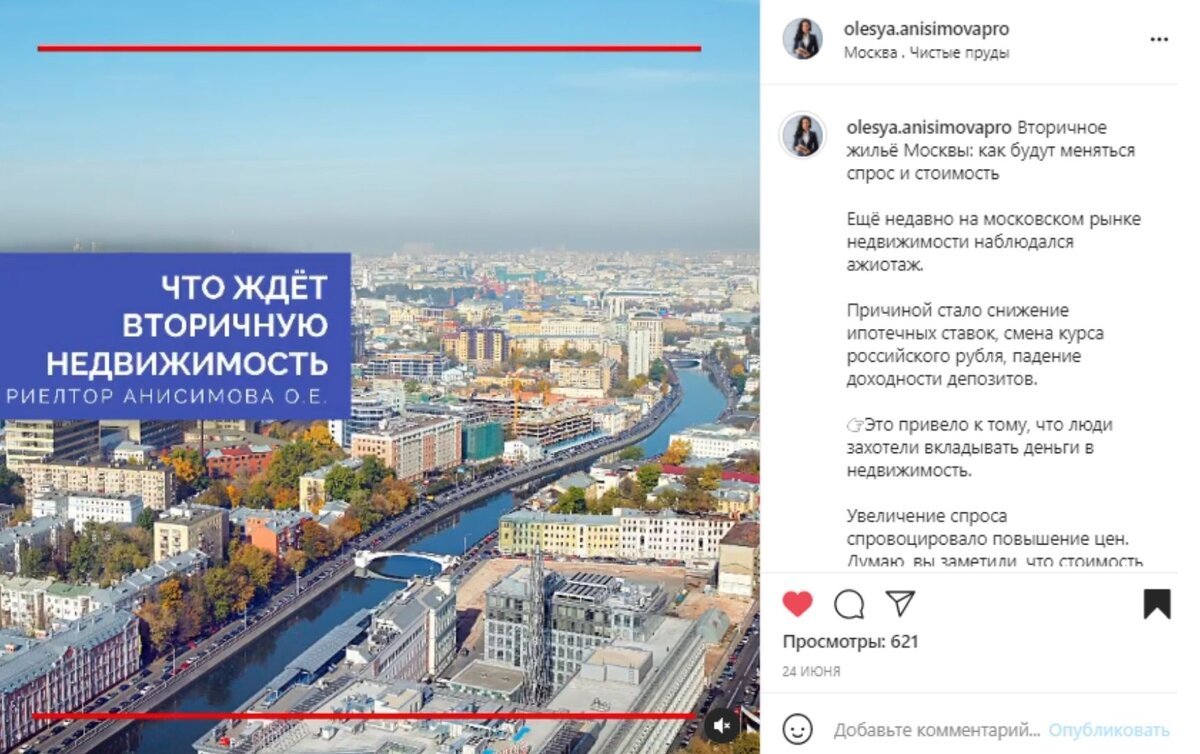1200x754 pixels.
Task: Click the 24 ИЮНЯ post date
Action: tap(811, 671)
